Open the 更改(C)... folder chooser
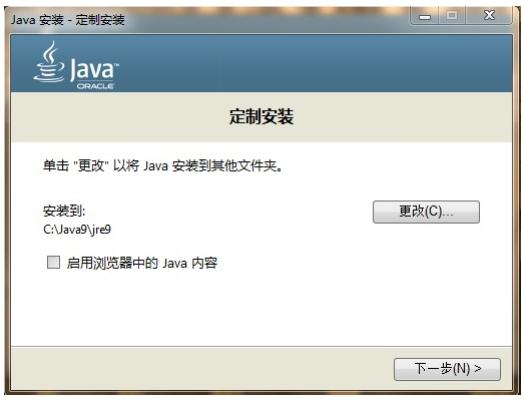 pyautogui.click(x=426, y=212)
